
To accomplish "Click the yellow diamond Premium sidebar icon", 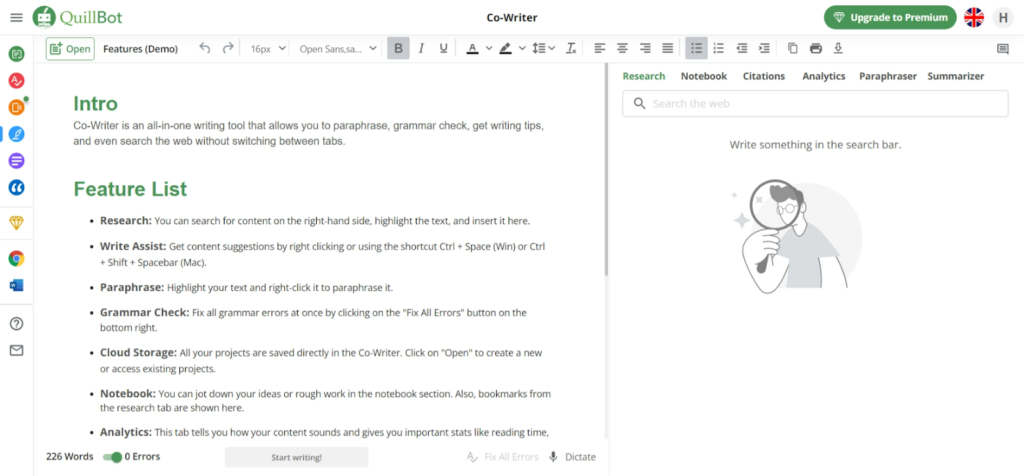I will pyautogui.click(x=16, y=223).
